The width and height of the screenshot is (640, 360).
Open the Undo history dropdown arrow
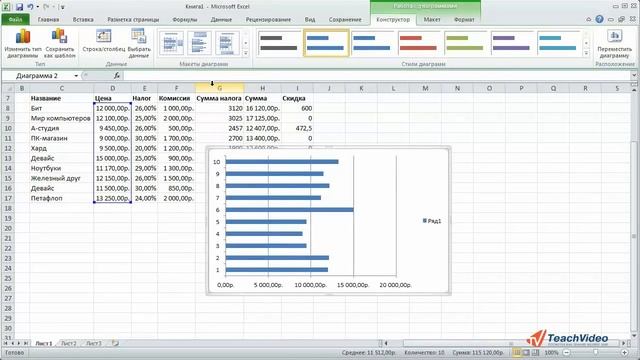pos(38,7)
